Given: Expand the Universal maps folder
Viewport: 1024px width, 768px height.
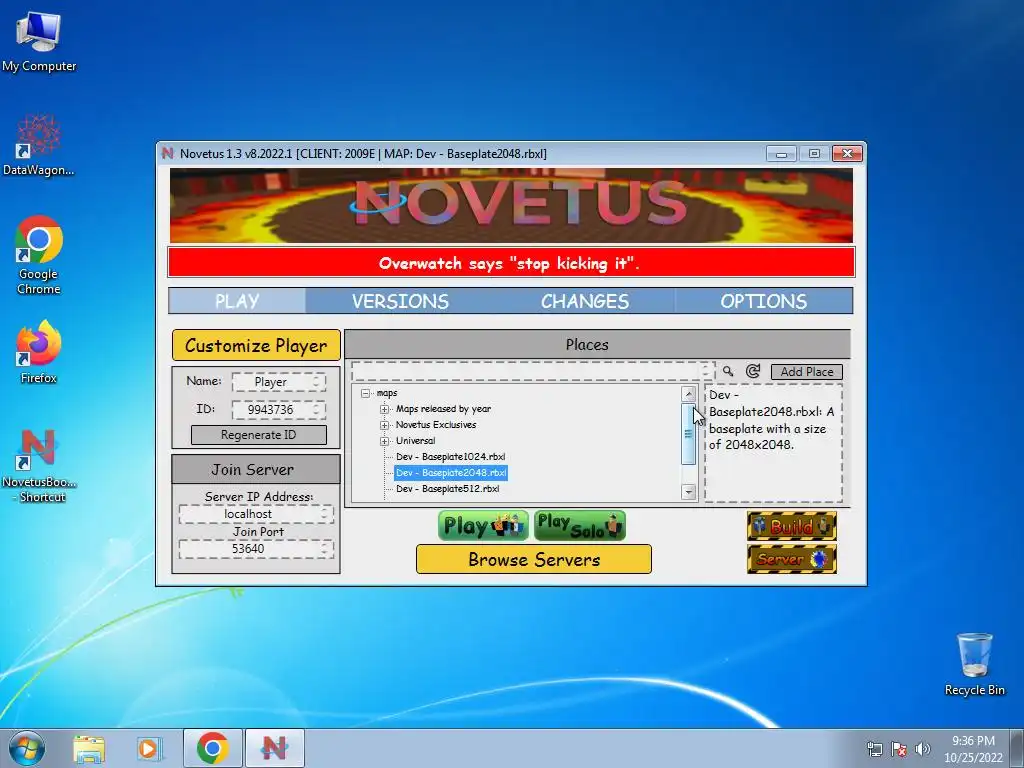Looking at the screenshot, I should [385, 441].
